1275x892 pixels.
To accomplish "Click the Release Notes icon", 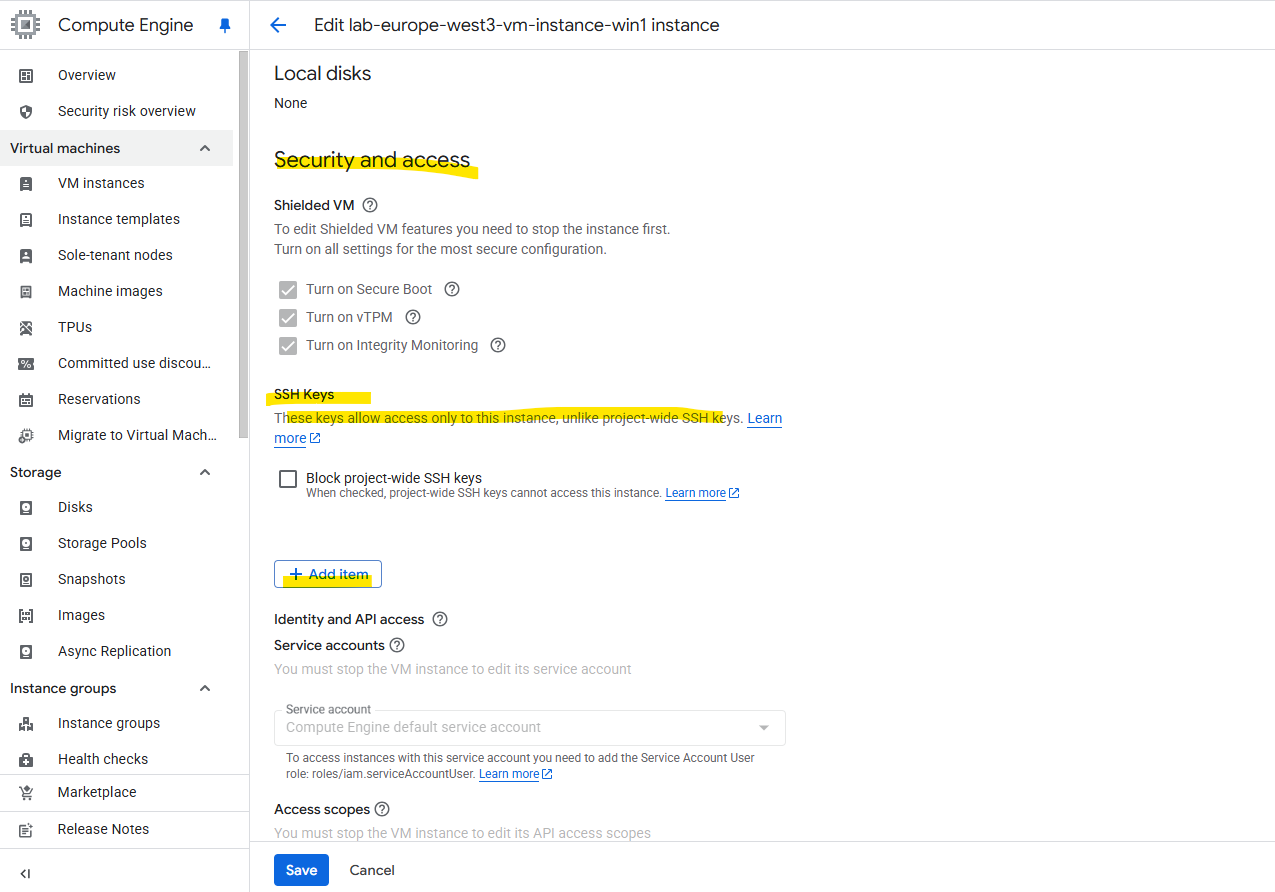I will [x=26, y=829].
